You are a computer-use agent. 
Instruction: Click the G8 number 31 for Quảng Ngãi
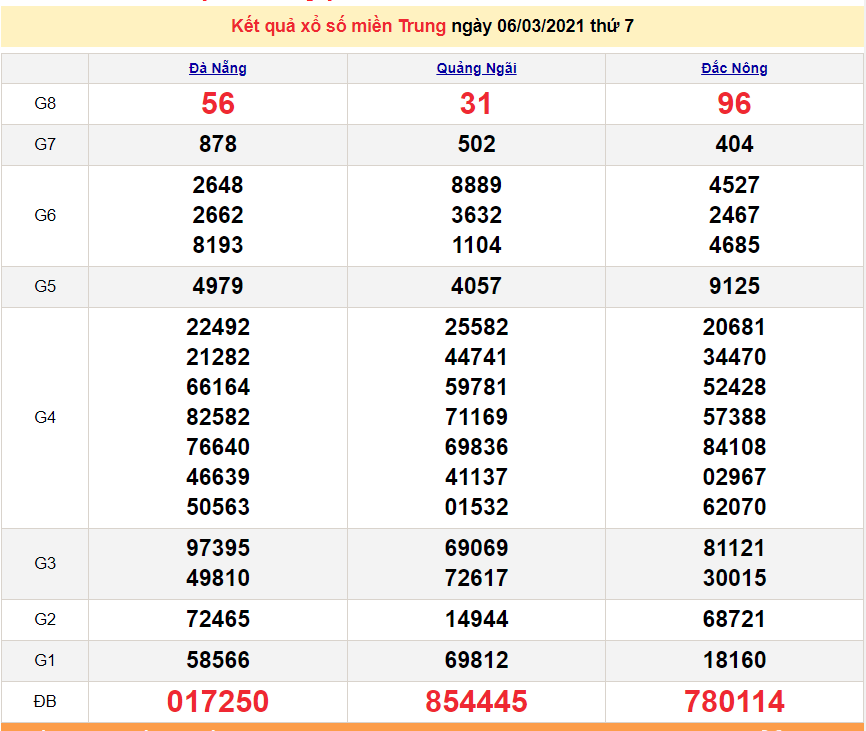pyautogui.click(x=477, y=104)
